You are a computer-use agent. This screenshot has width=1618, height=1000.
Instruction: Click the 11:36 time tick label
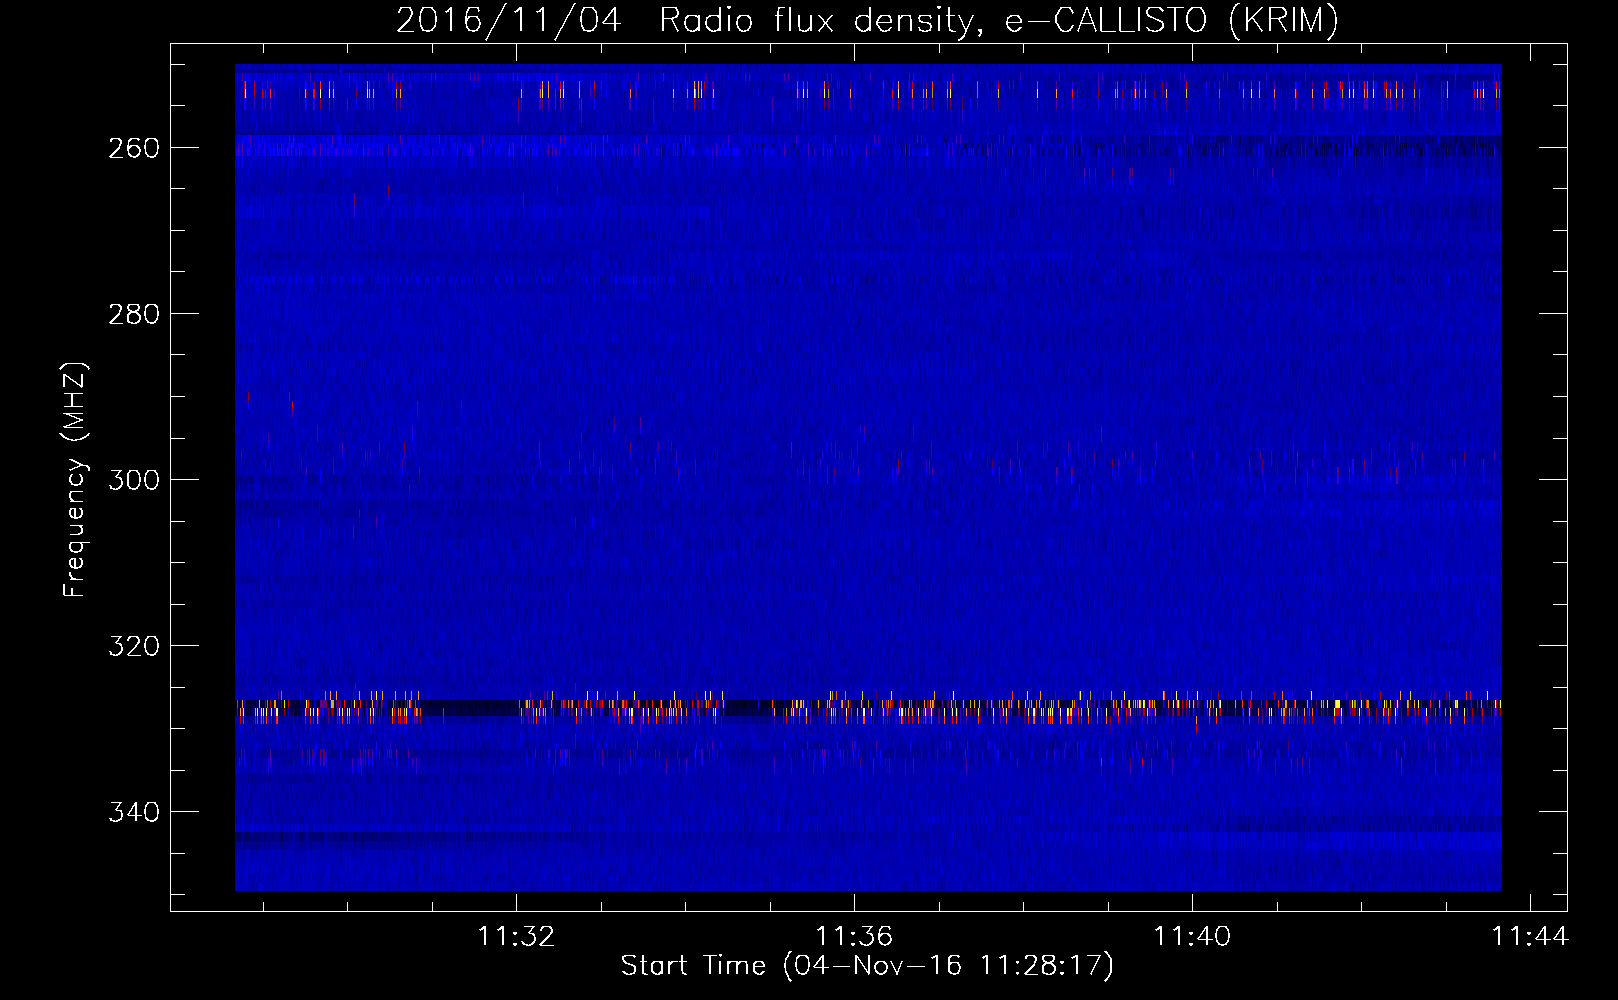point(854,936)
